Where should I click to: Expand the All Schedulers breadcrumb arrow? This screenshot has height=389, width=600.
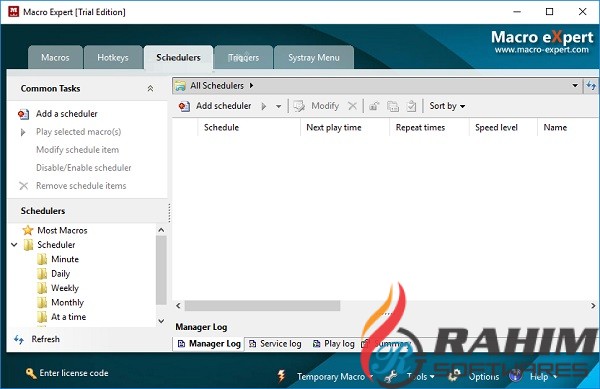tap(251, 86)
